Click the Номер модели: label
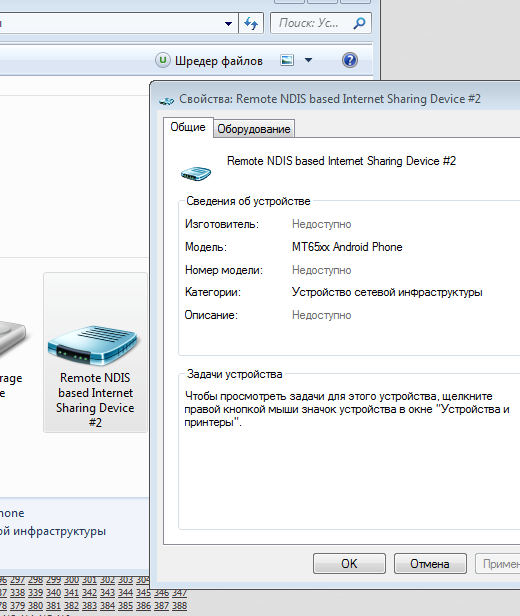The image size is (520, 616). coord(224,270)
